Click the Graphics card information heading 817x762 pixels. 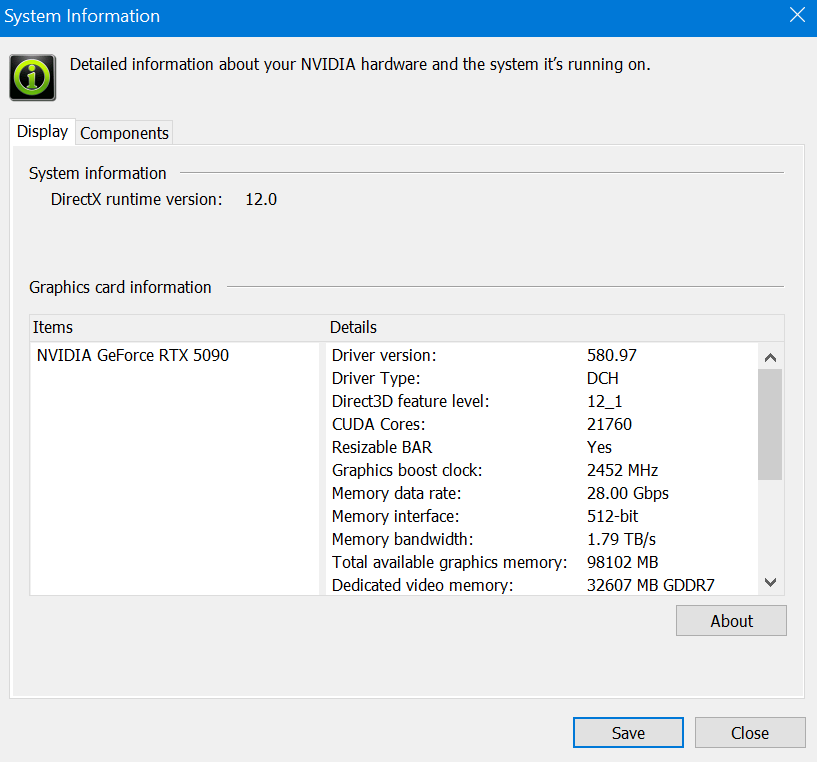(x=120, y=287)
